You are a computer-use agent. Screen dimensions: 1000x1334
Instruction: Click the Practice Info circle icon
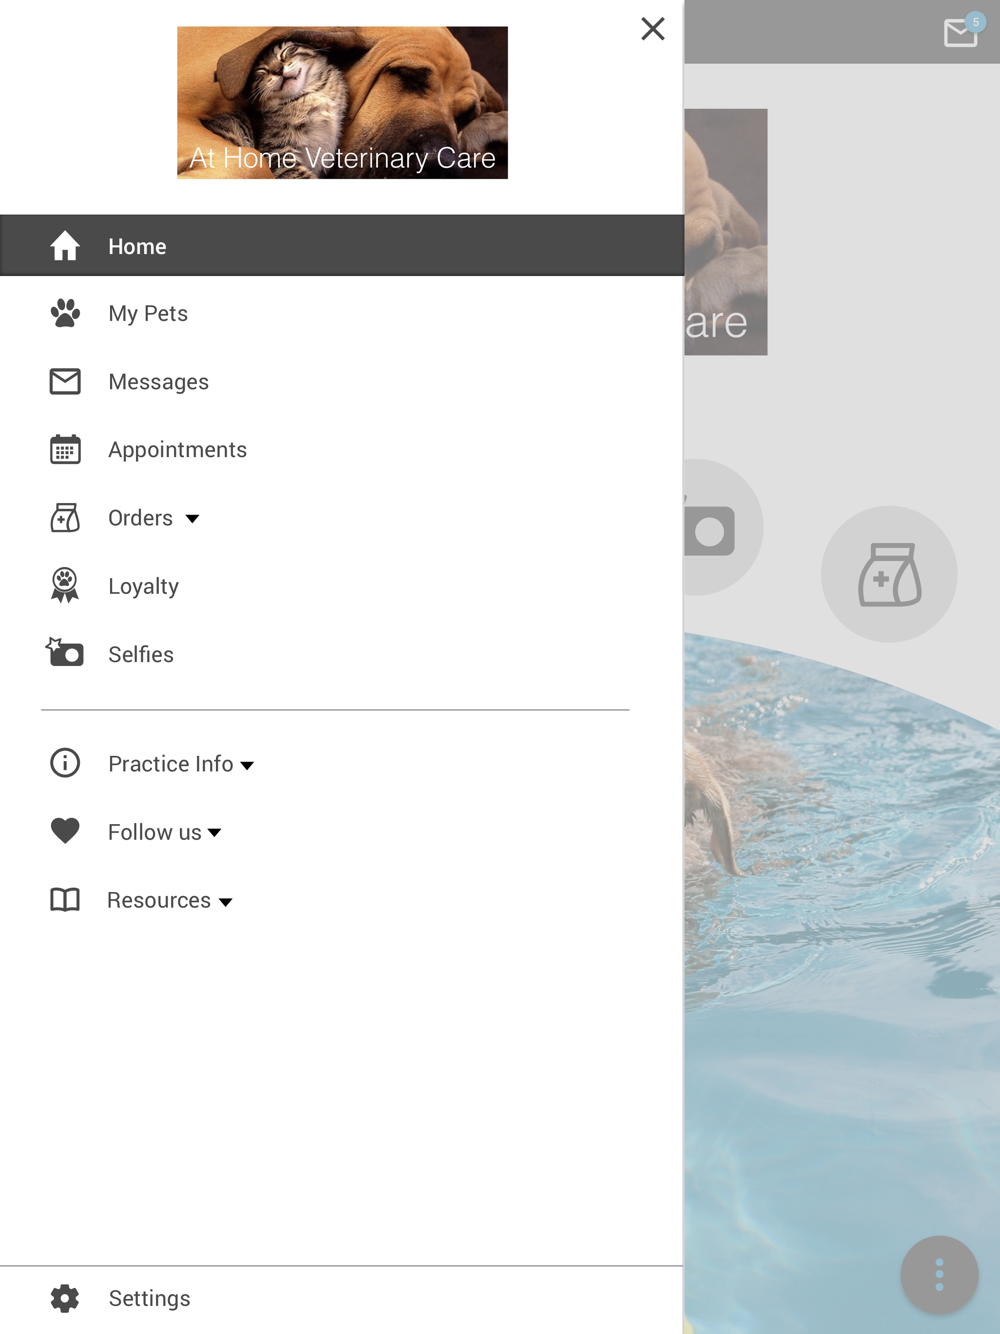[x=65, y=763]
